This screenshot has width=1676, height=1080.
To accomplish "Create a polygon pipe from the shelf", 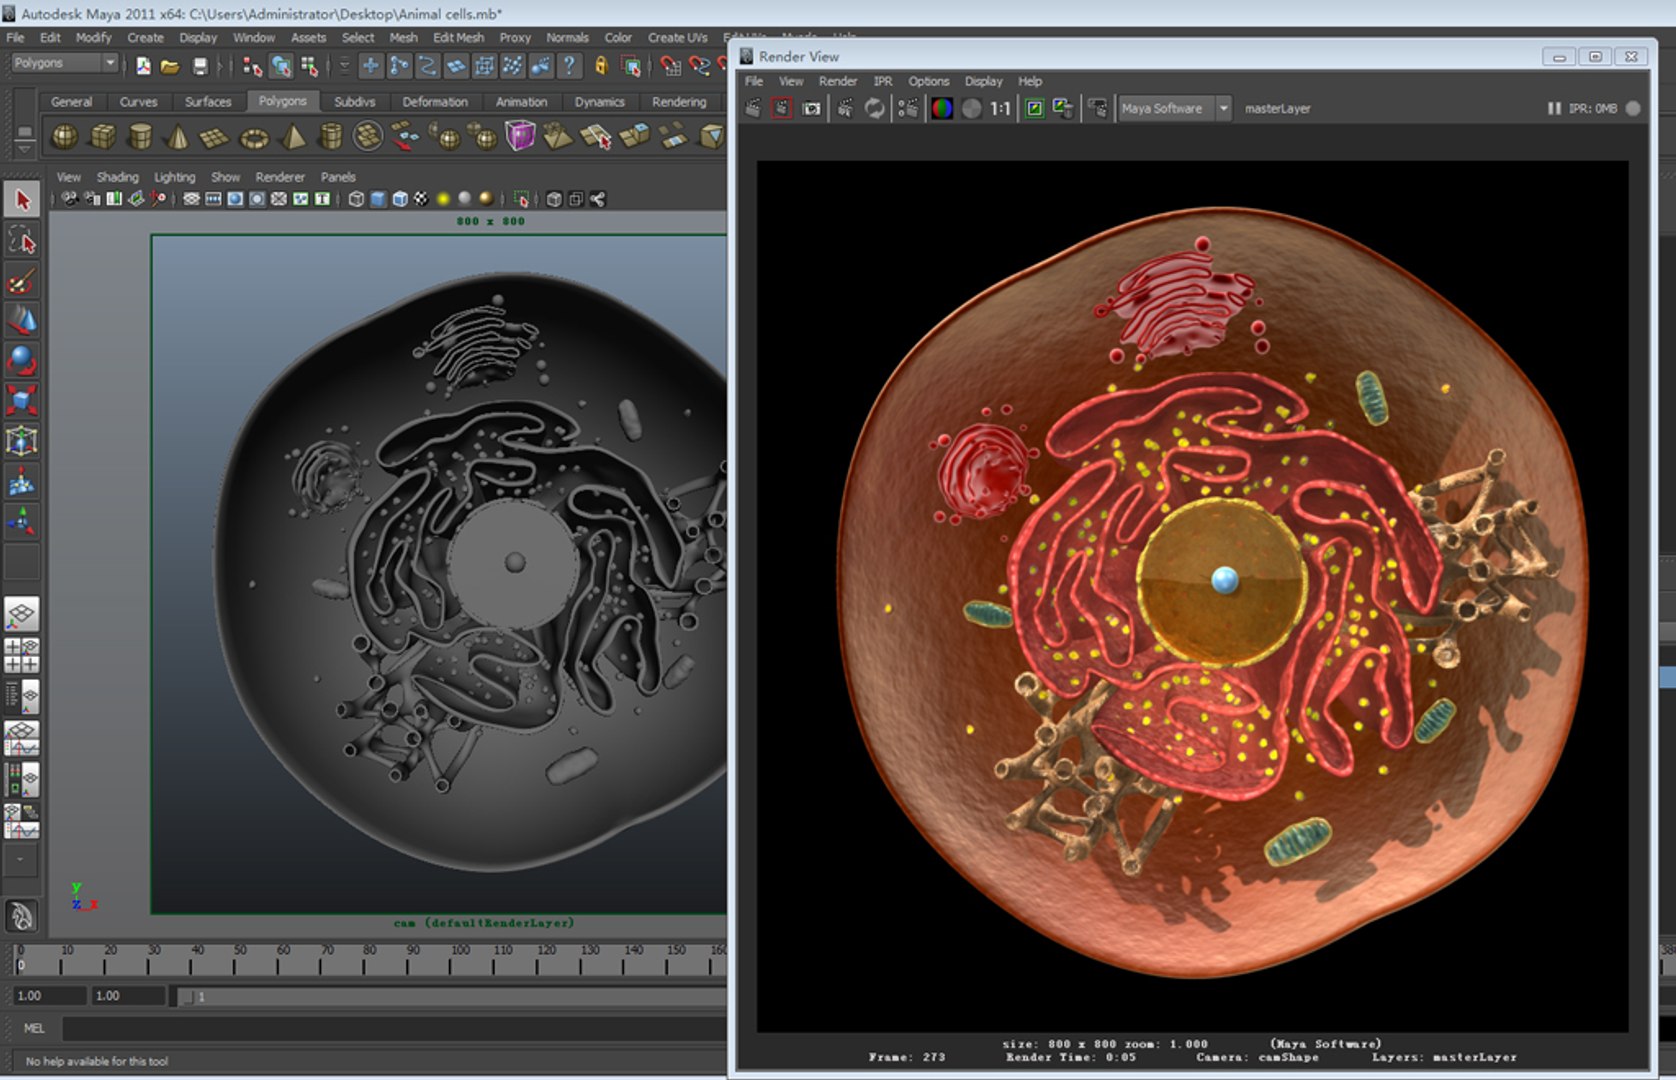I will click(331, 136).
